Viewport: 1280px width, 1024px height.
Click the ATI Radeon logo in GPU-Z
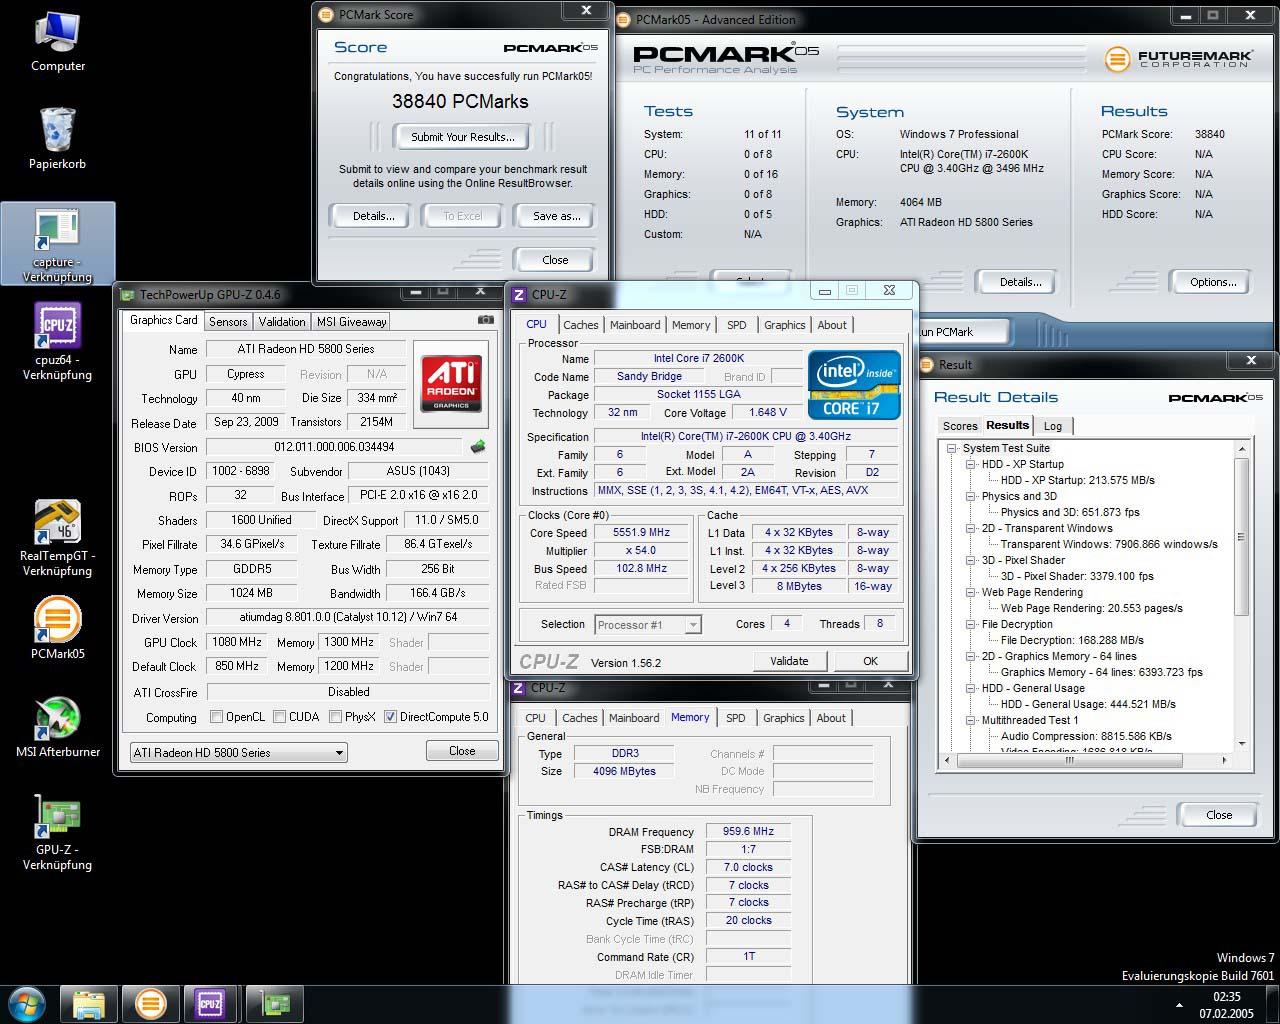(x=452, y=384)
